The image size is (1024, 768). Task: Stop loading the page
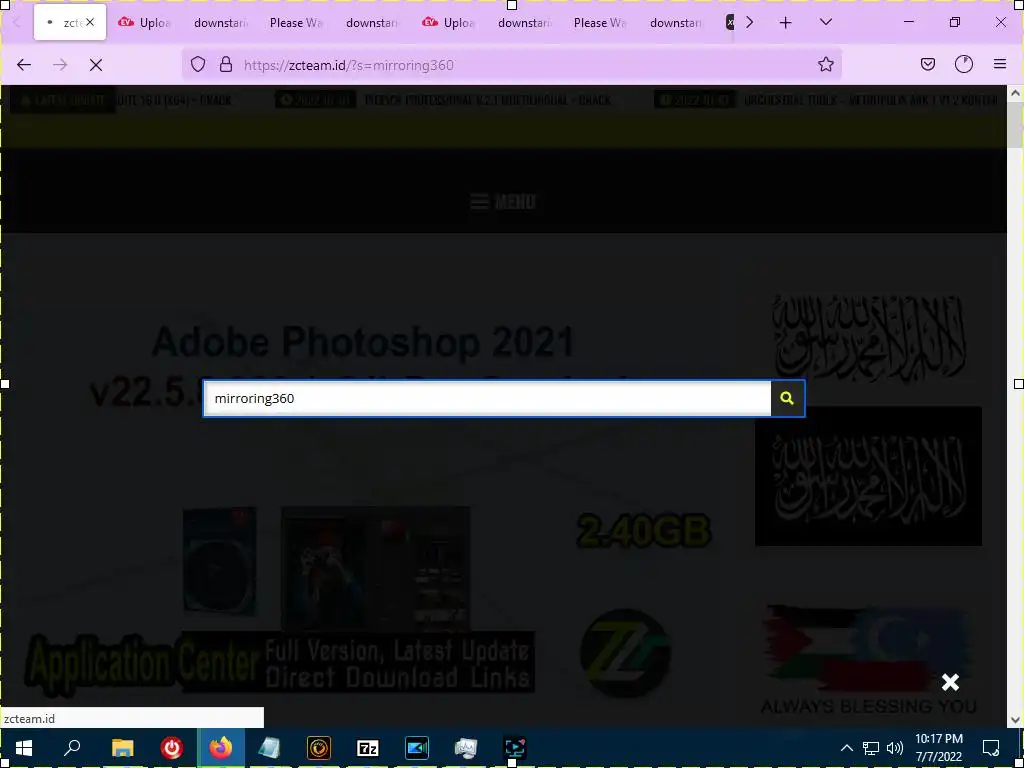coord(96,65)
